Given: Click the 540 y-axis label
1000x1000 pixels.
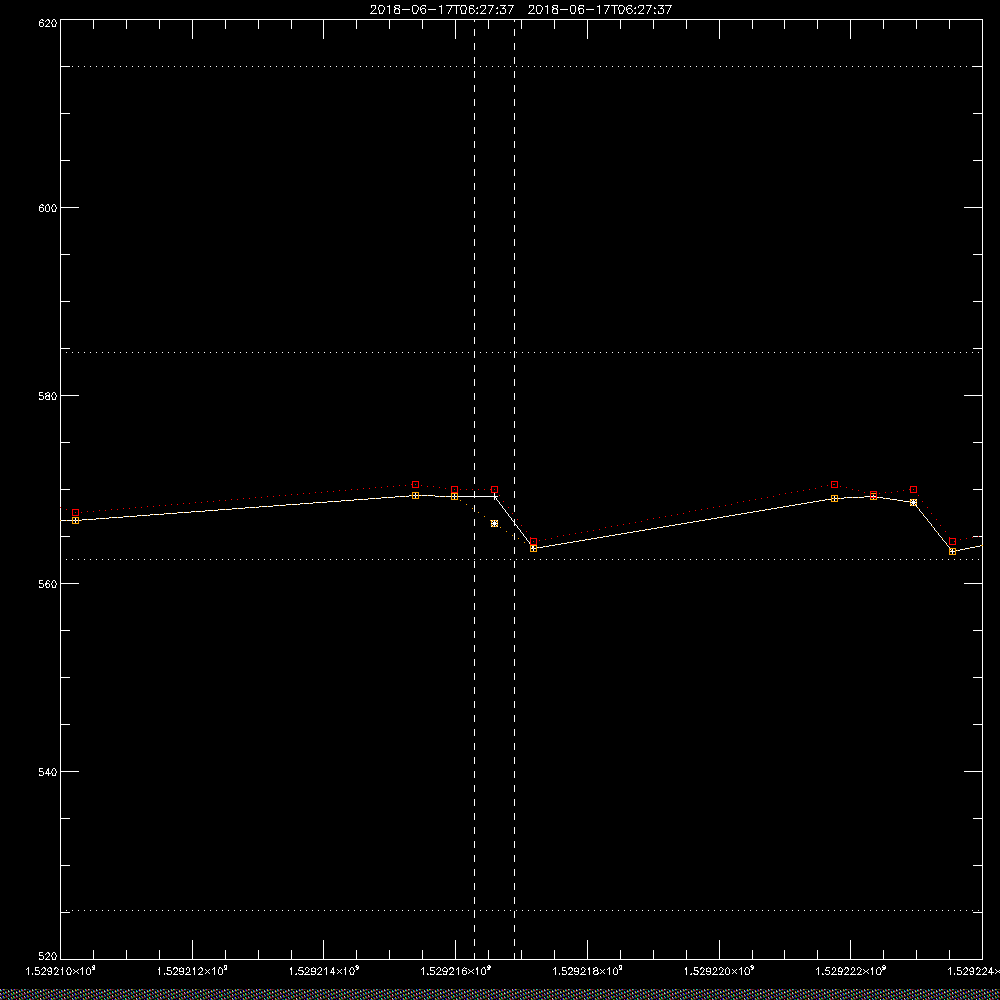Looking at the screenshot, I should tap(48, 772).
